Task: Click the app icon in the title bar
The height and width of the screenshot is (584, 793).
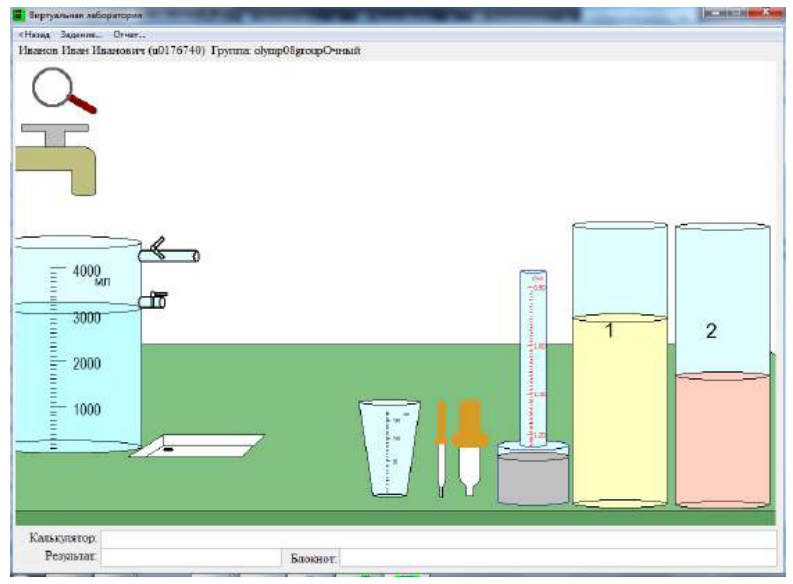Action: point(19,16)
